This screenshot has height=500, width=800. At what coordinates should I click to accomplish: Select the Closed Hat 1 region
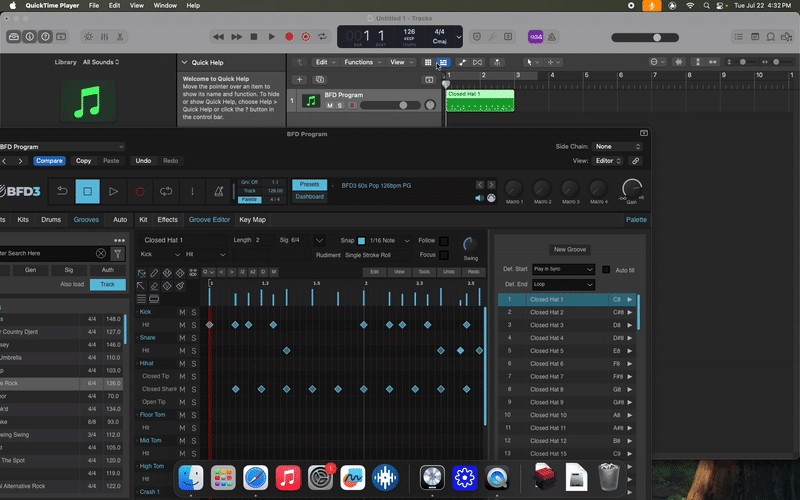pyautogui.click(x=480, y=101)
